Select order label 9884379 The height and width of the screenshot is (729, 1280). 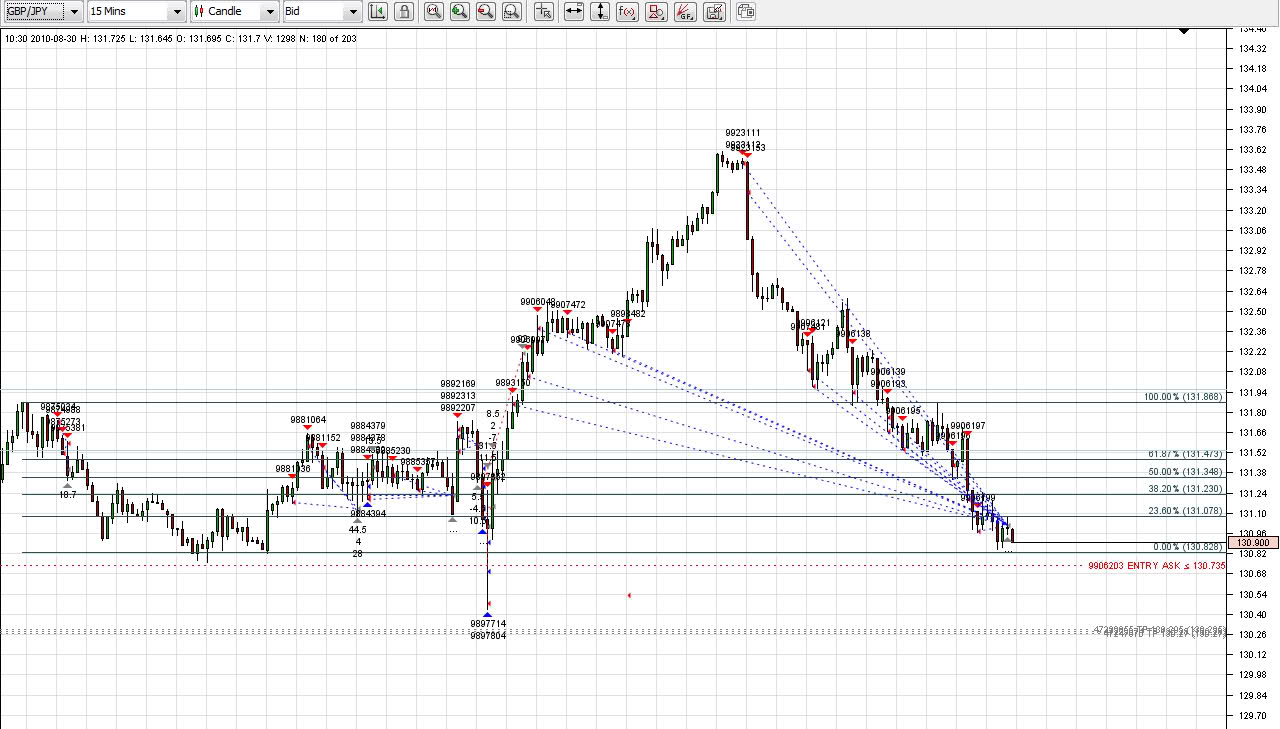[367, 426]
